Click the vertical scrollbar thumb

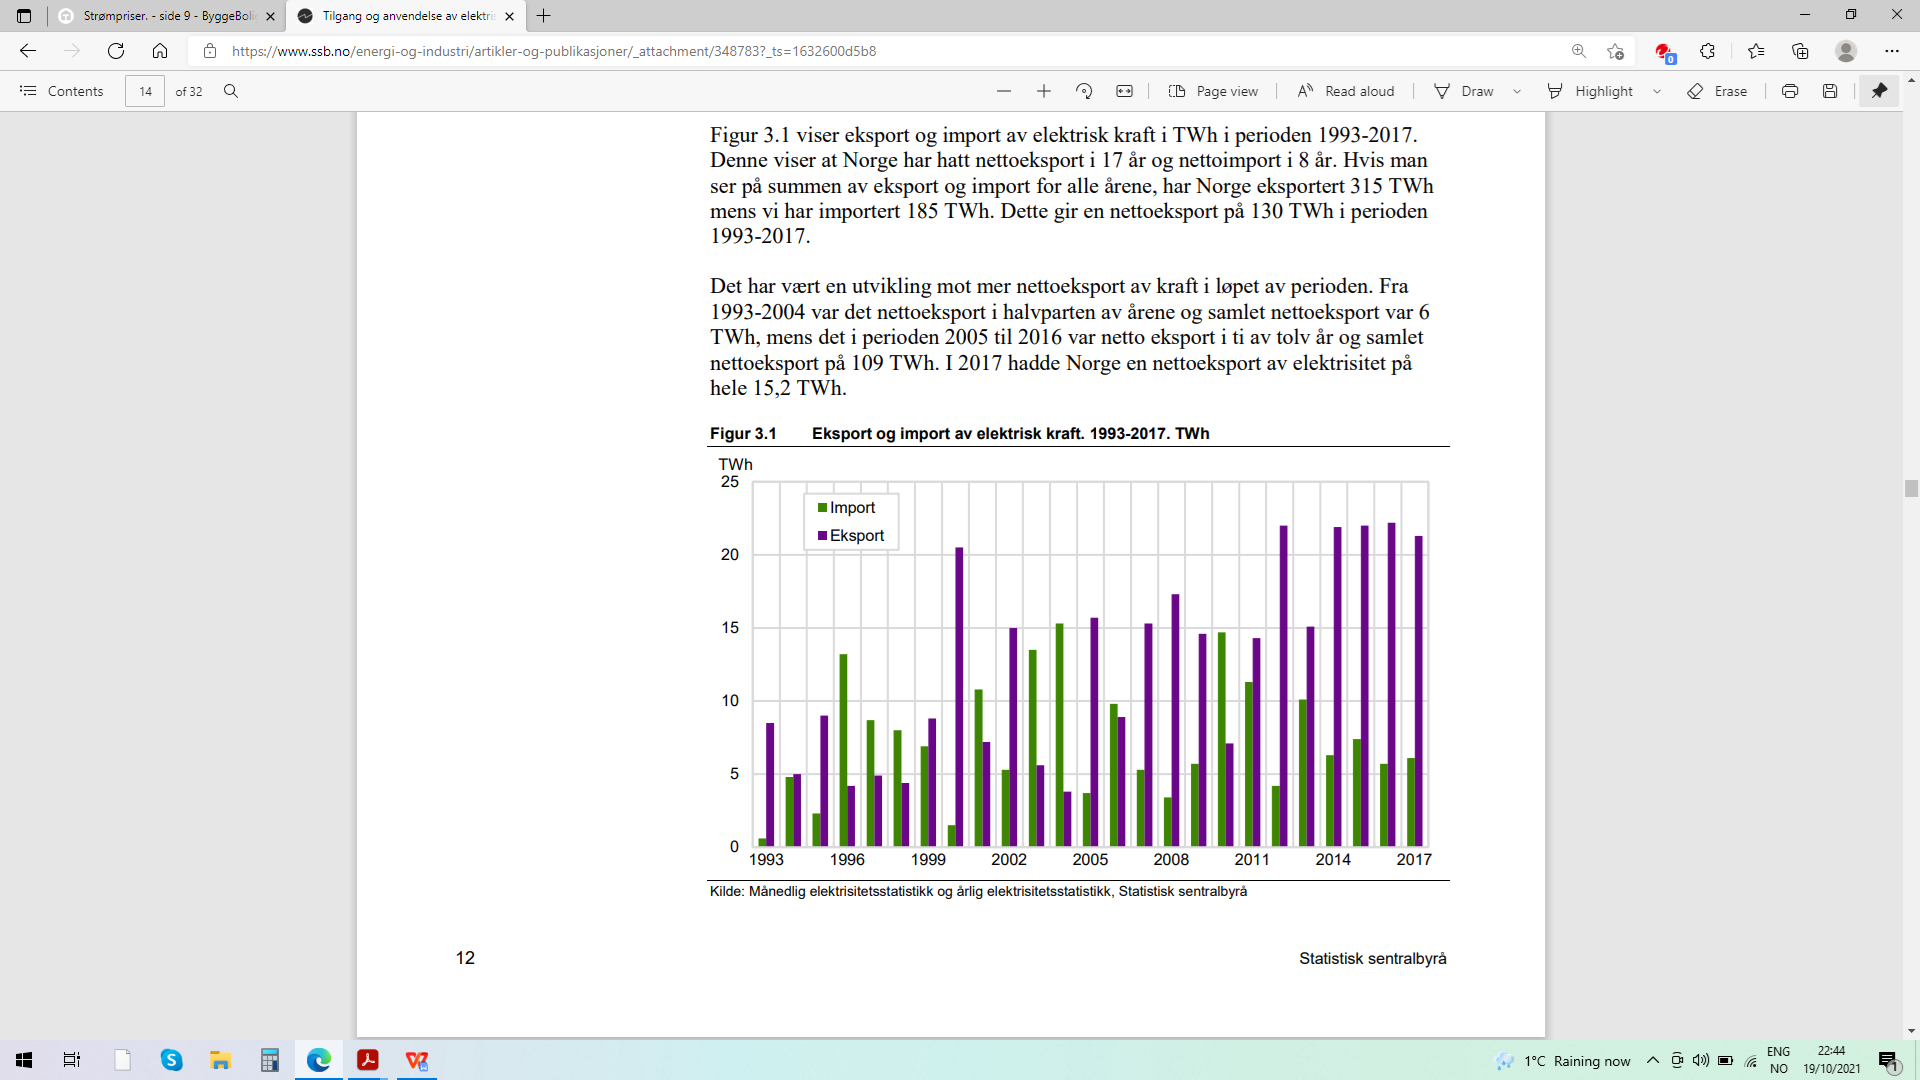click(x=1911, y=488)
